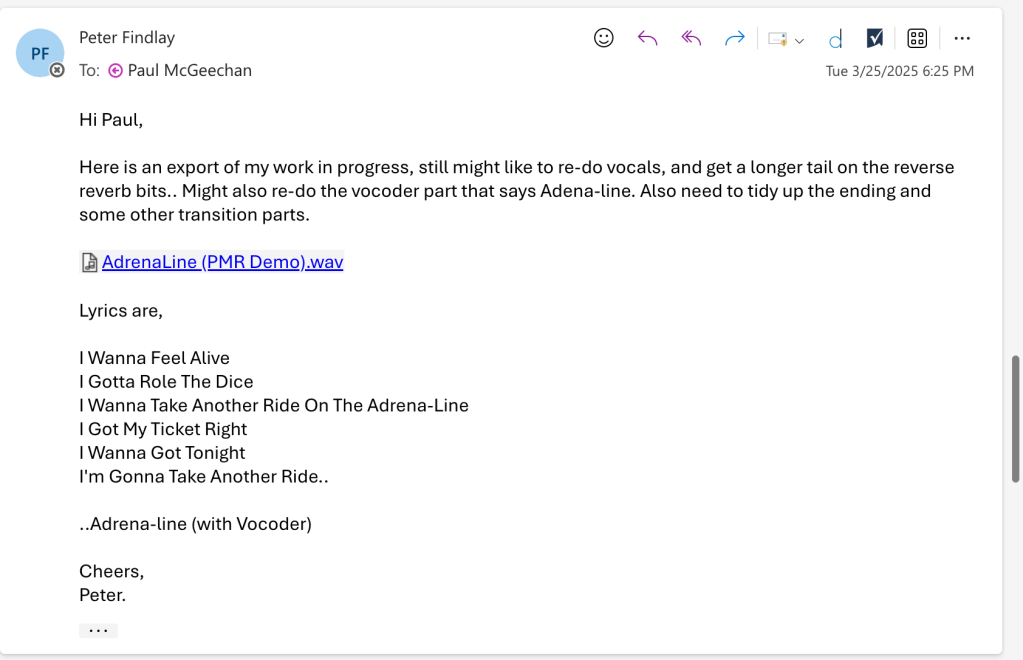Open the More actions ellipsis menu
Screen dimensions: 1023x660
tap(962, 38)
